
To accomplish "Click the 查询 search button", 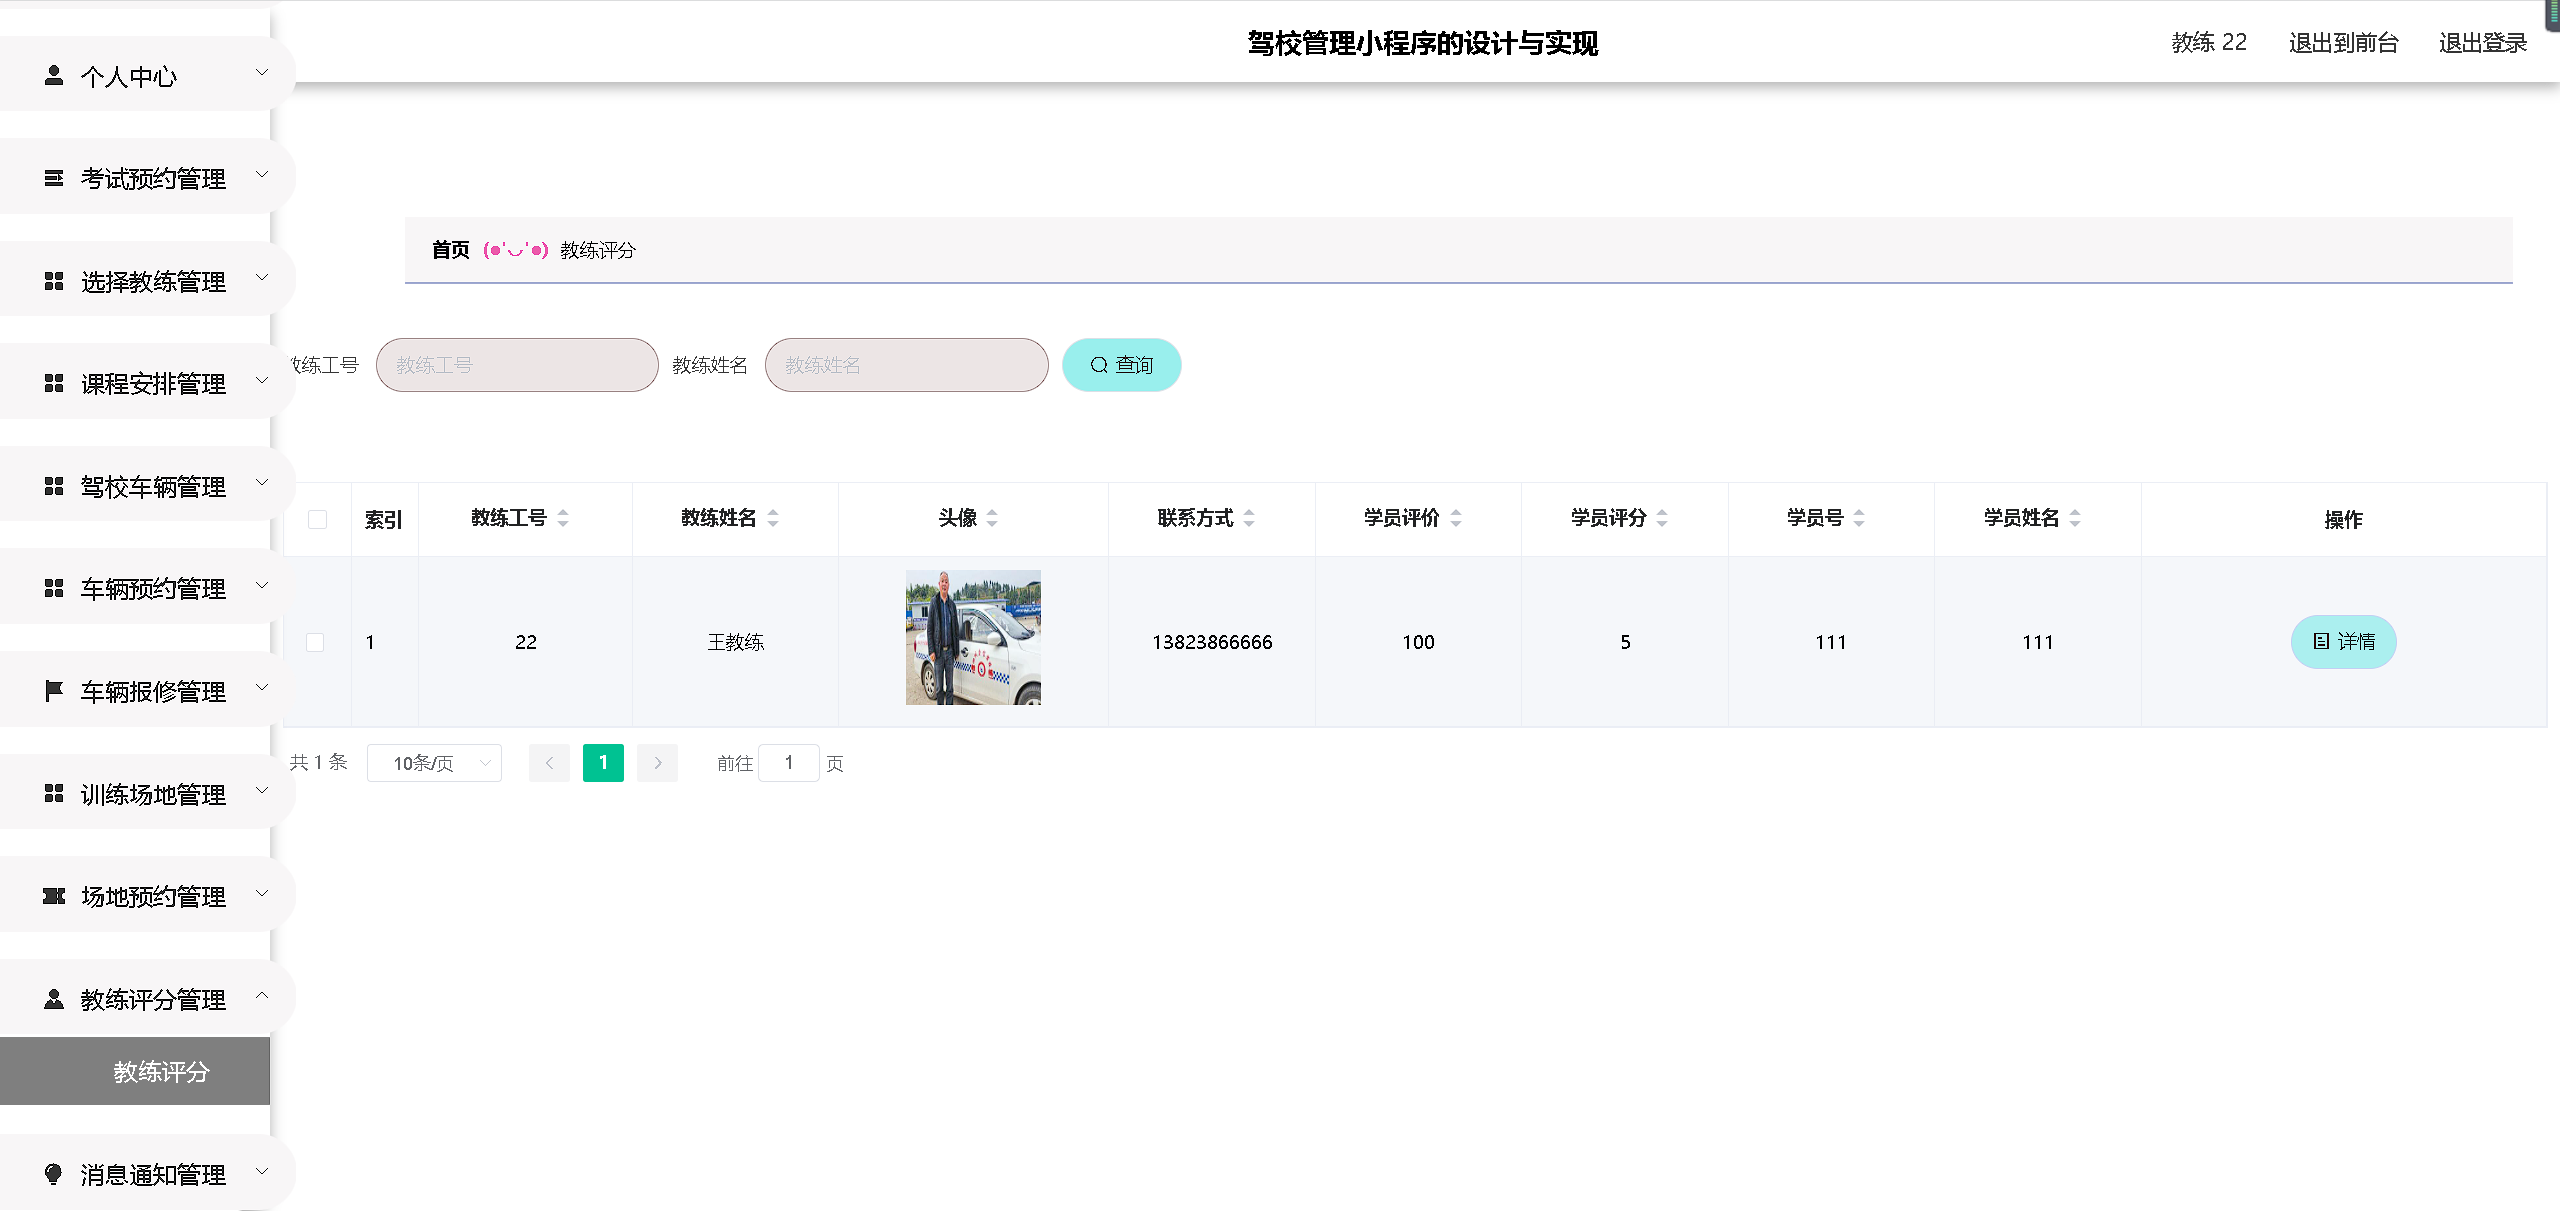I will tap(1121, 365).
